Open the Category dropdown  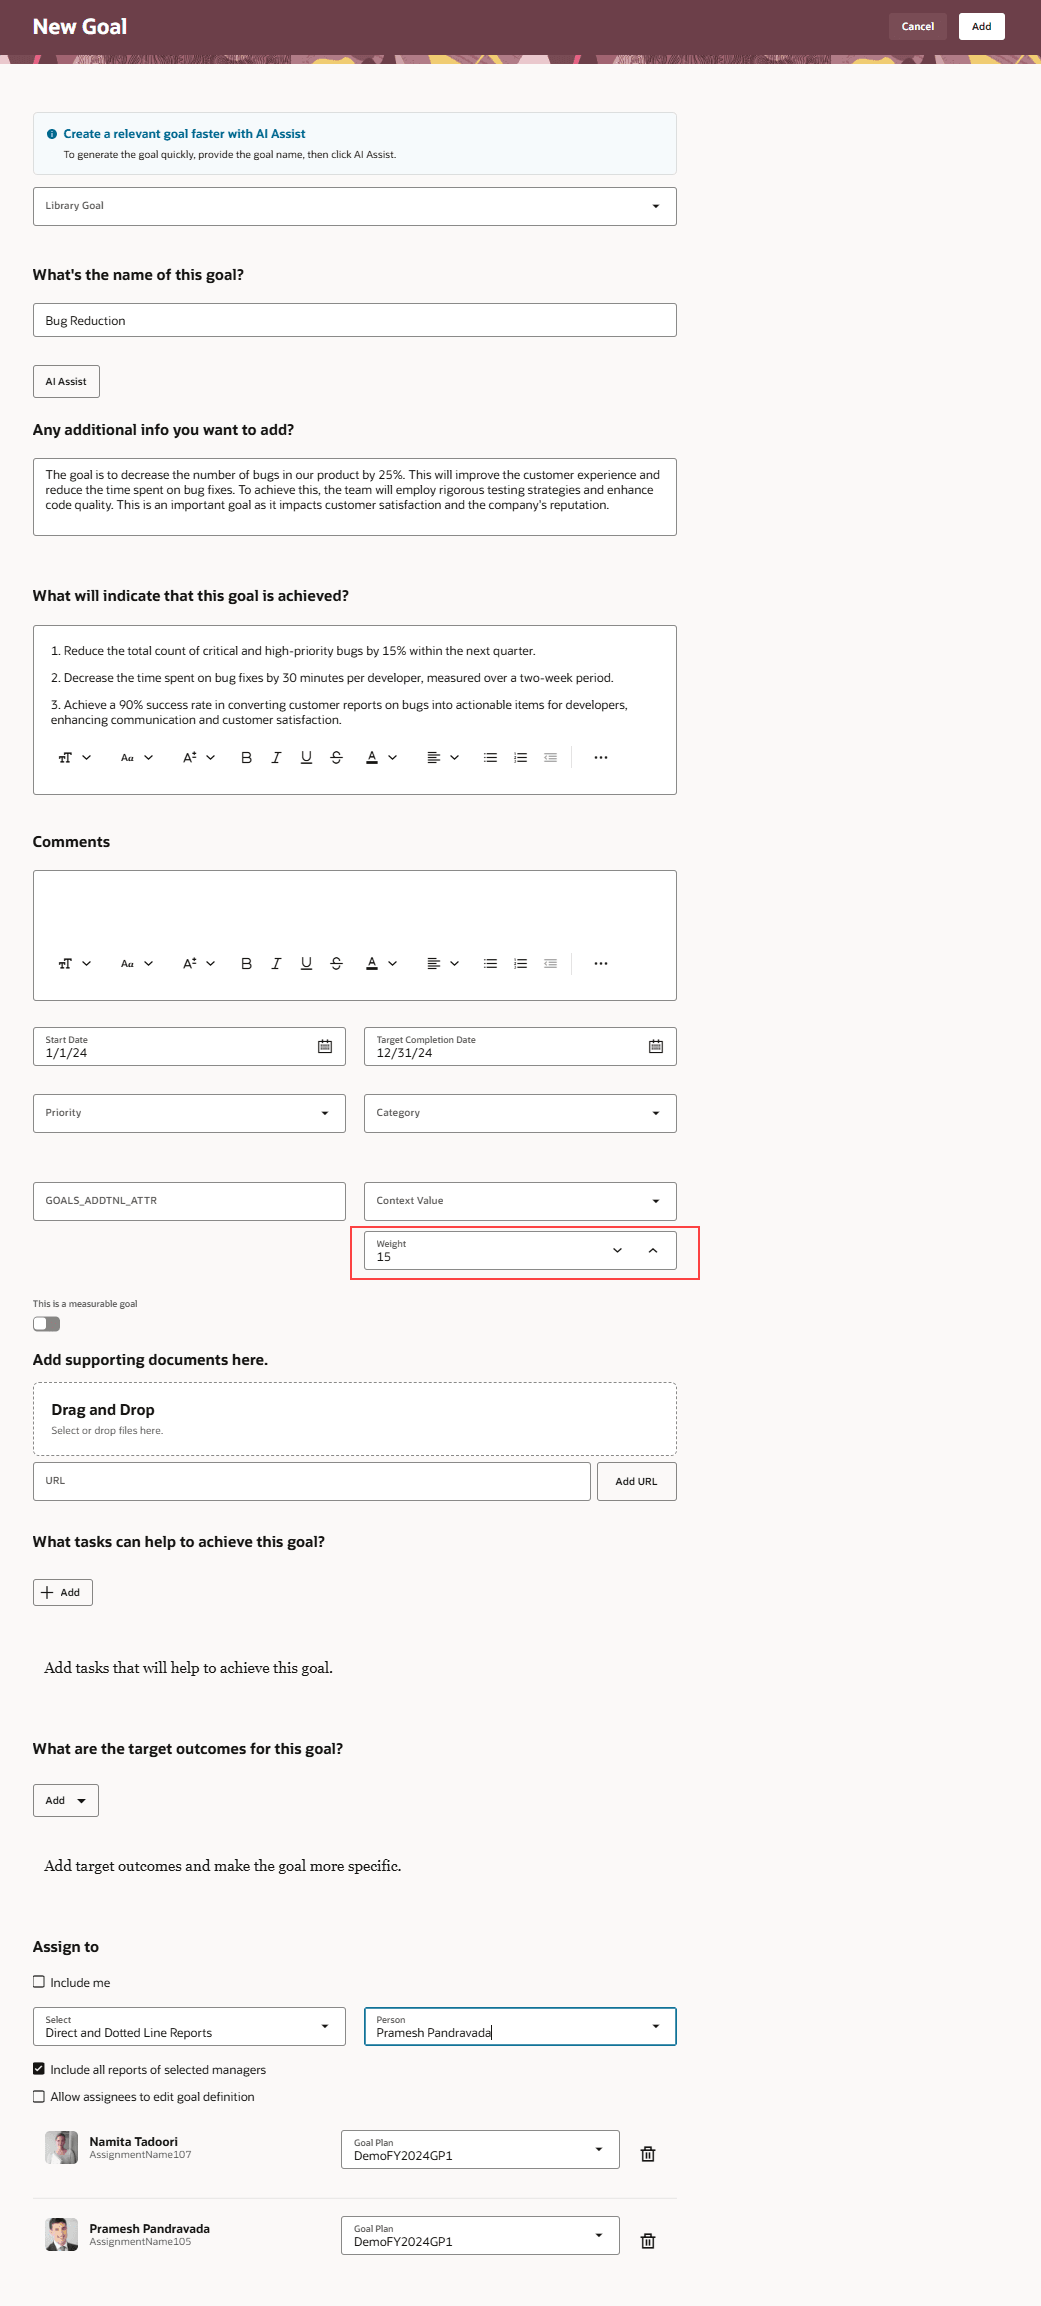click(x=520, y=1114)
